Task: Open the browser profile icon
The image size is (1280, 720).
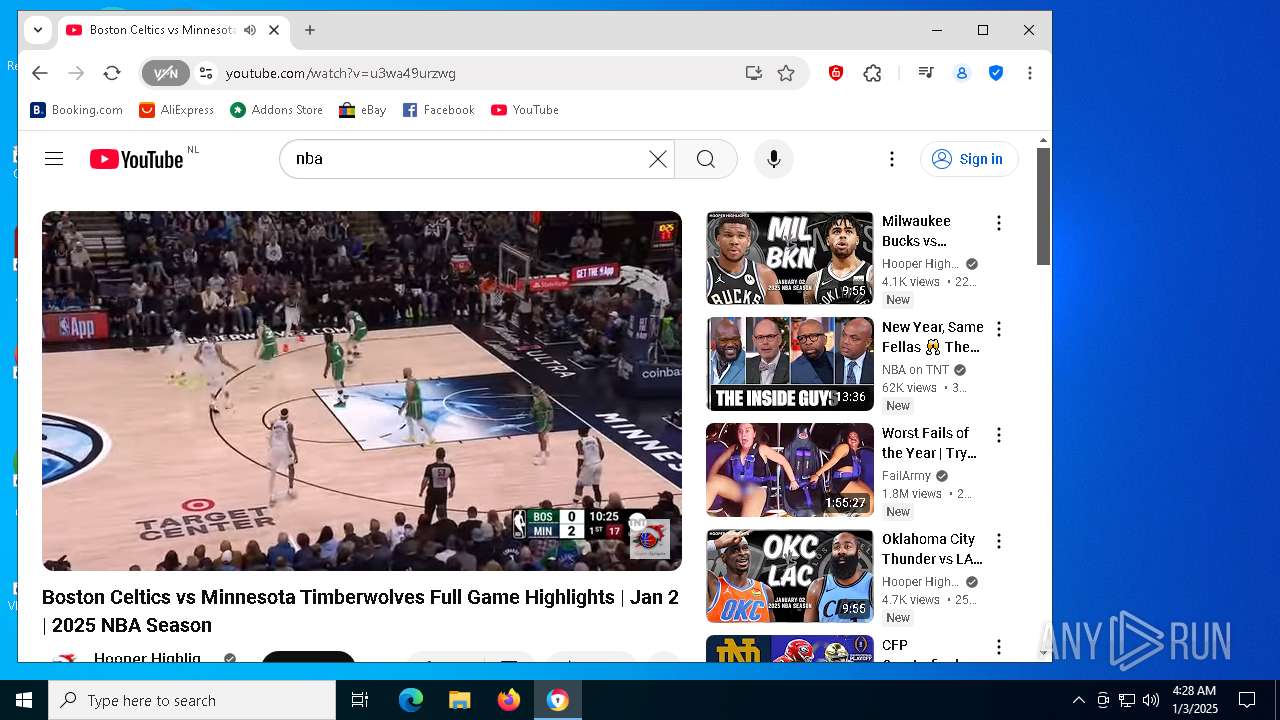Action: pyautogui.click(x=962, y=73)
